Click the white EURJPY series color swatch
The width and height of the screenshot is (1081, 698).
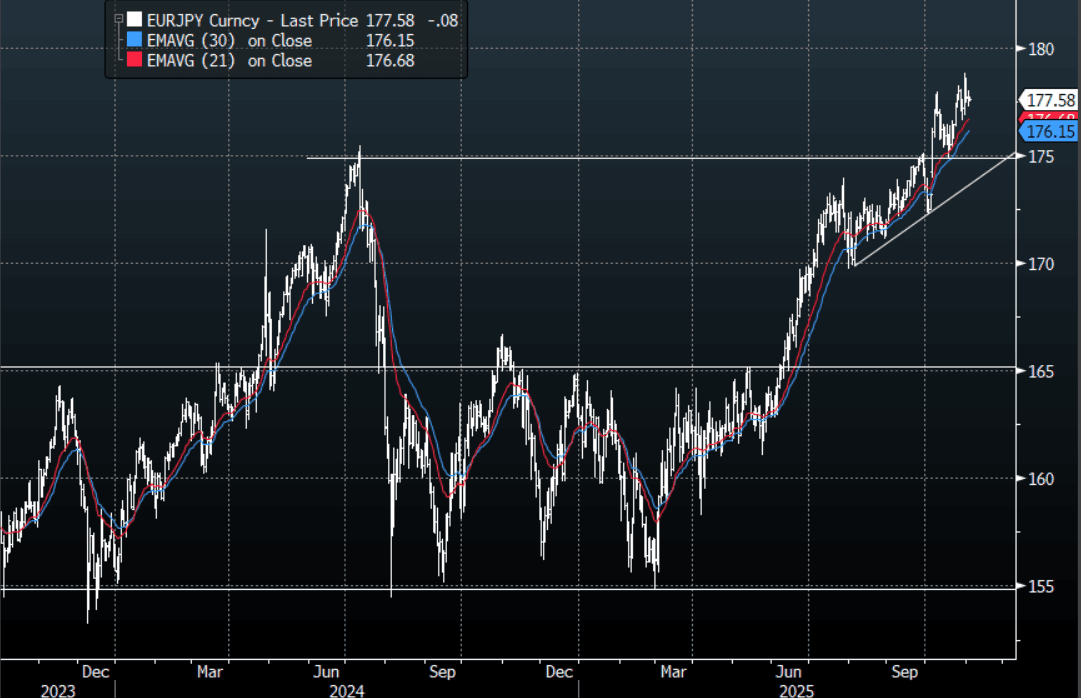point(136,19)
